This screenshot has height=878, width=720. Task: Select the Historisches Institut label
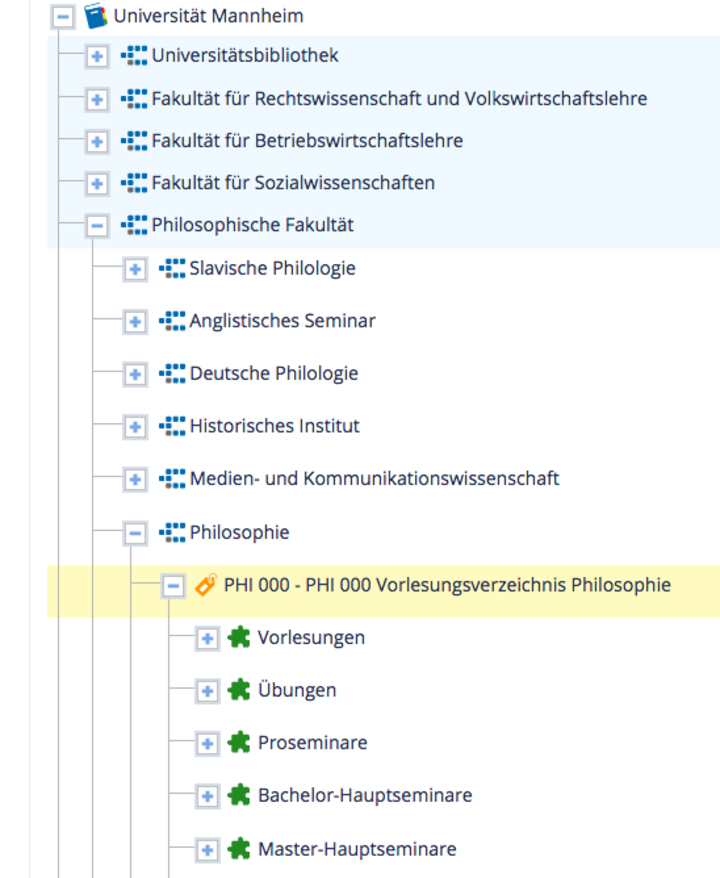tap(275, 426)
